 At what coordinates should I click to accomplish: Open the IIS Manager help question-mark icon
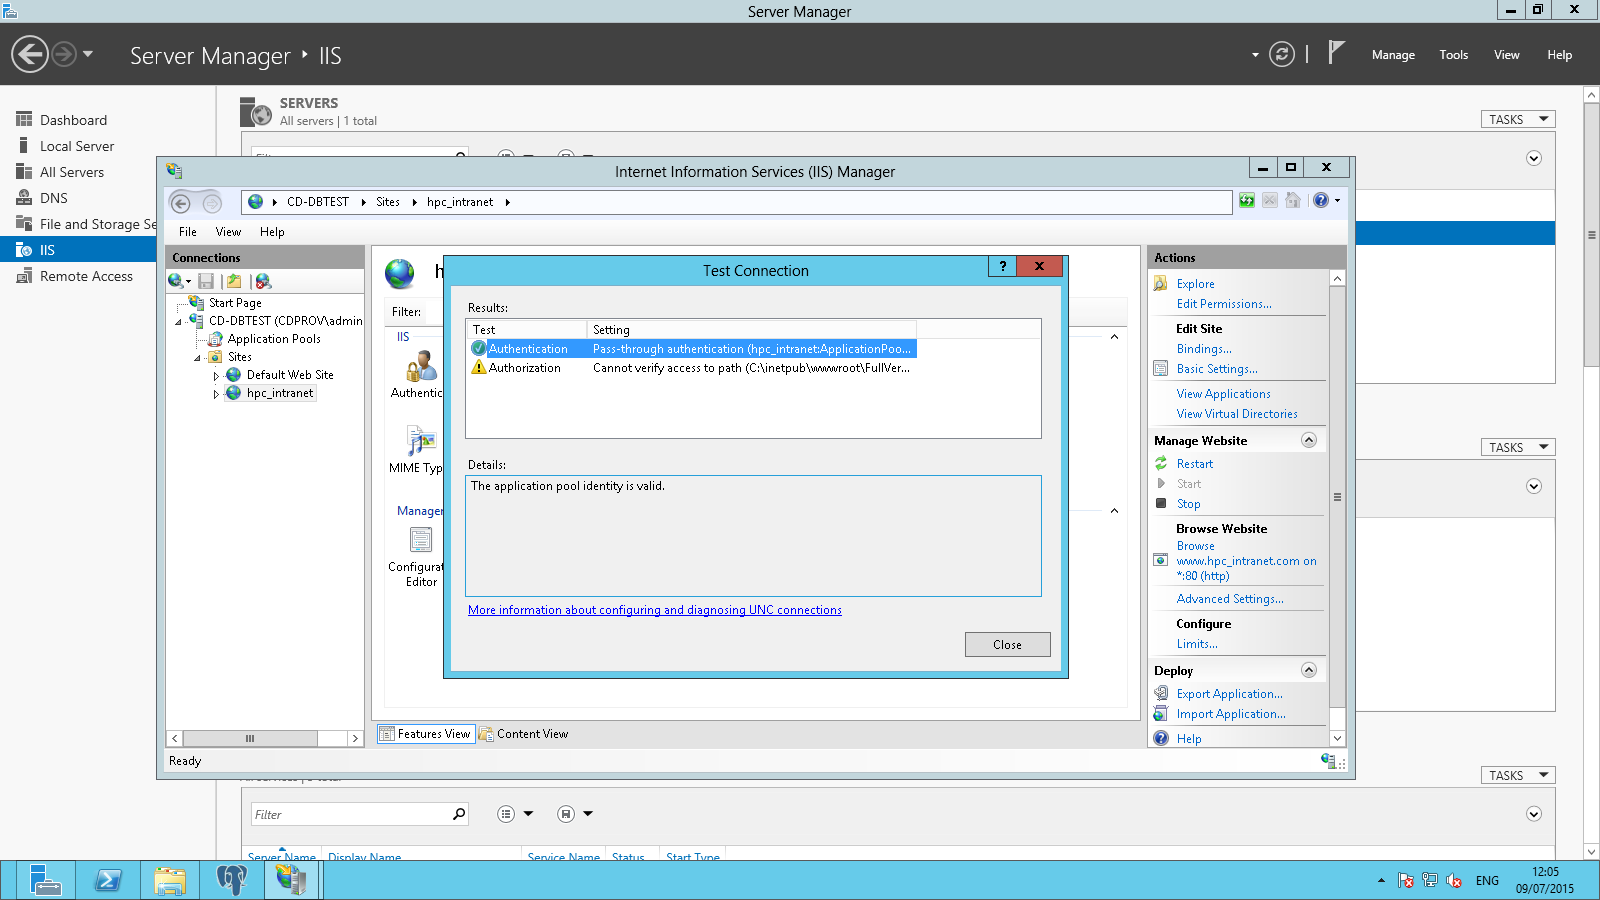[1321, 201]
